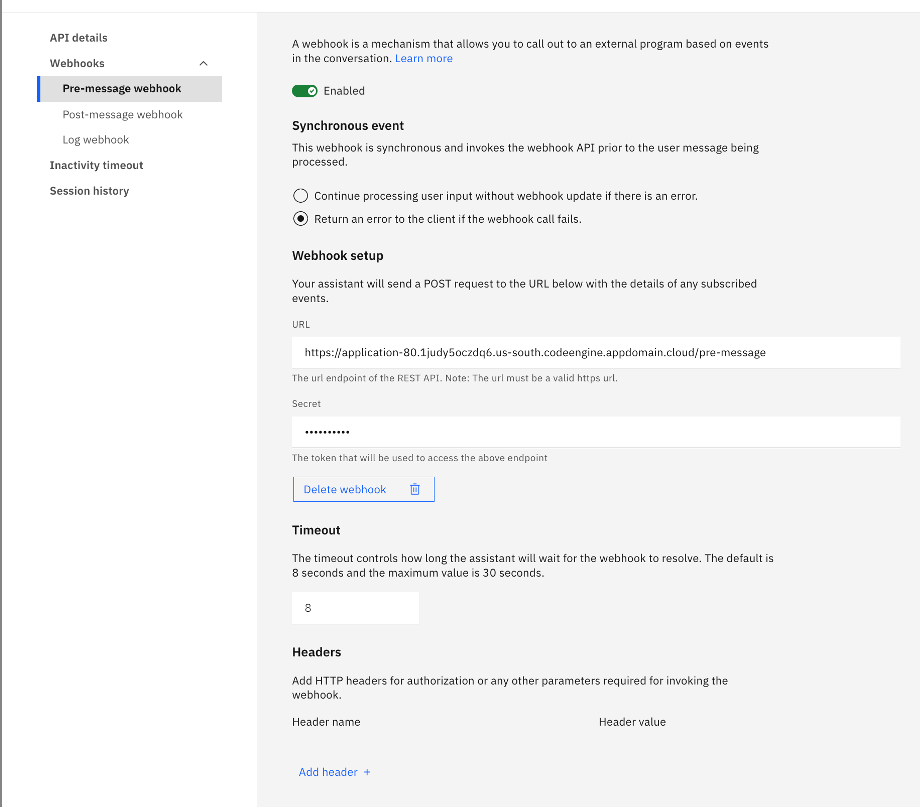Image resolution: width=920 pixels, height=808 pixels.
Task: Open the Session history section
Action: click(x=89, y=191)
